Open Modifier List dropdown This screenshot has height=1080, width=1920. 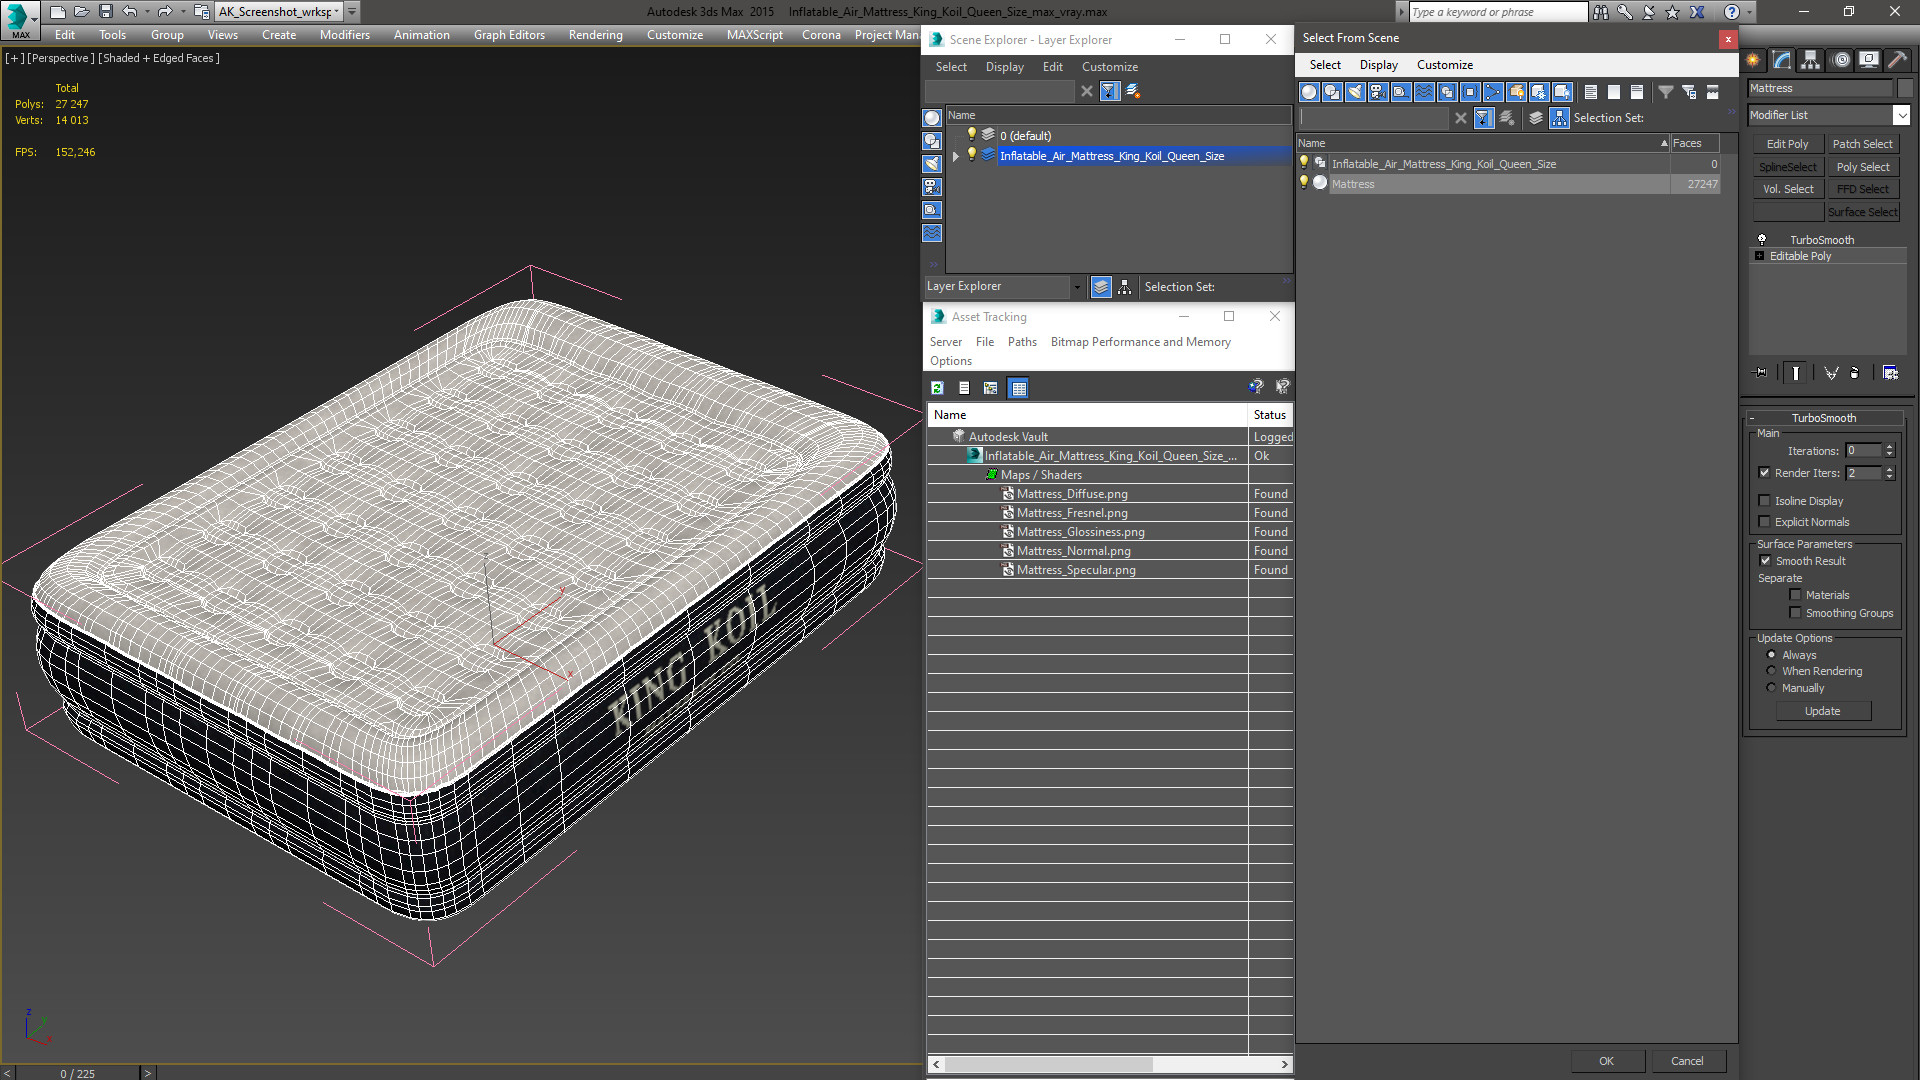(1901, 115)
